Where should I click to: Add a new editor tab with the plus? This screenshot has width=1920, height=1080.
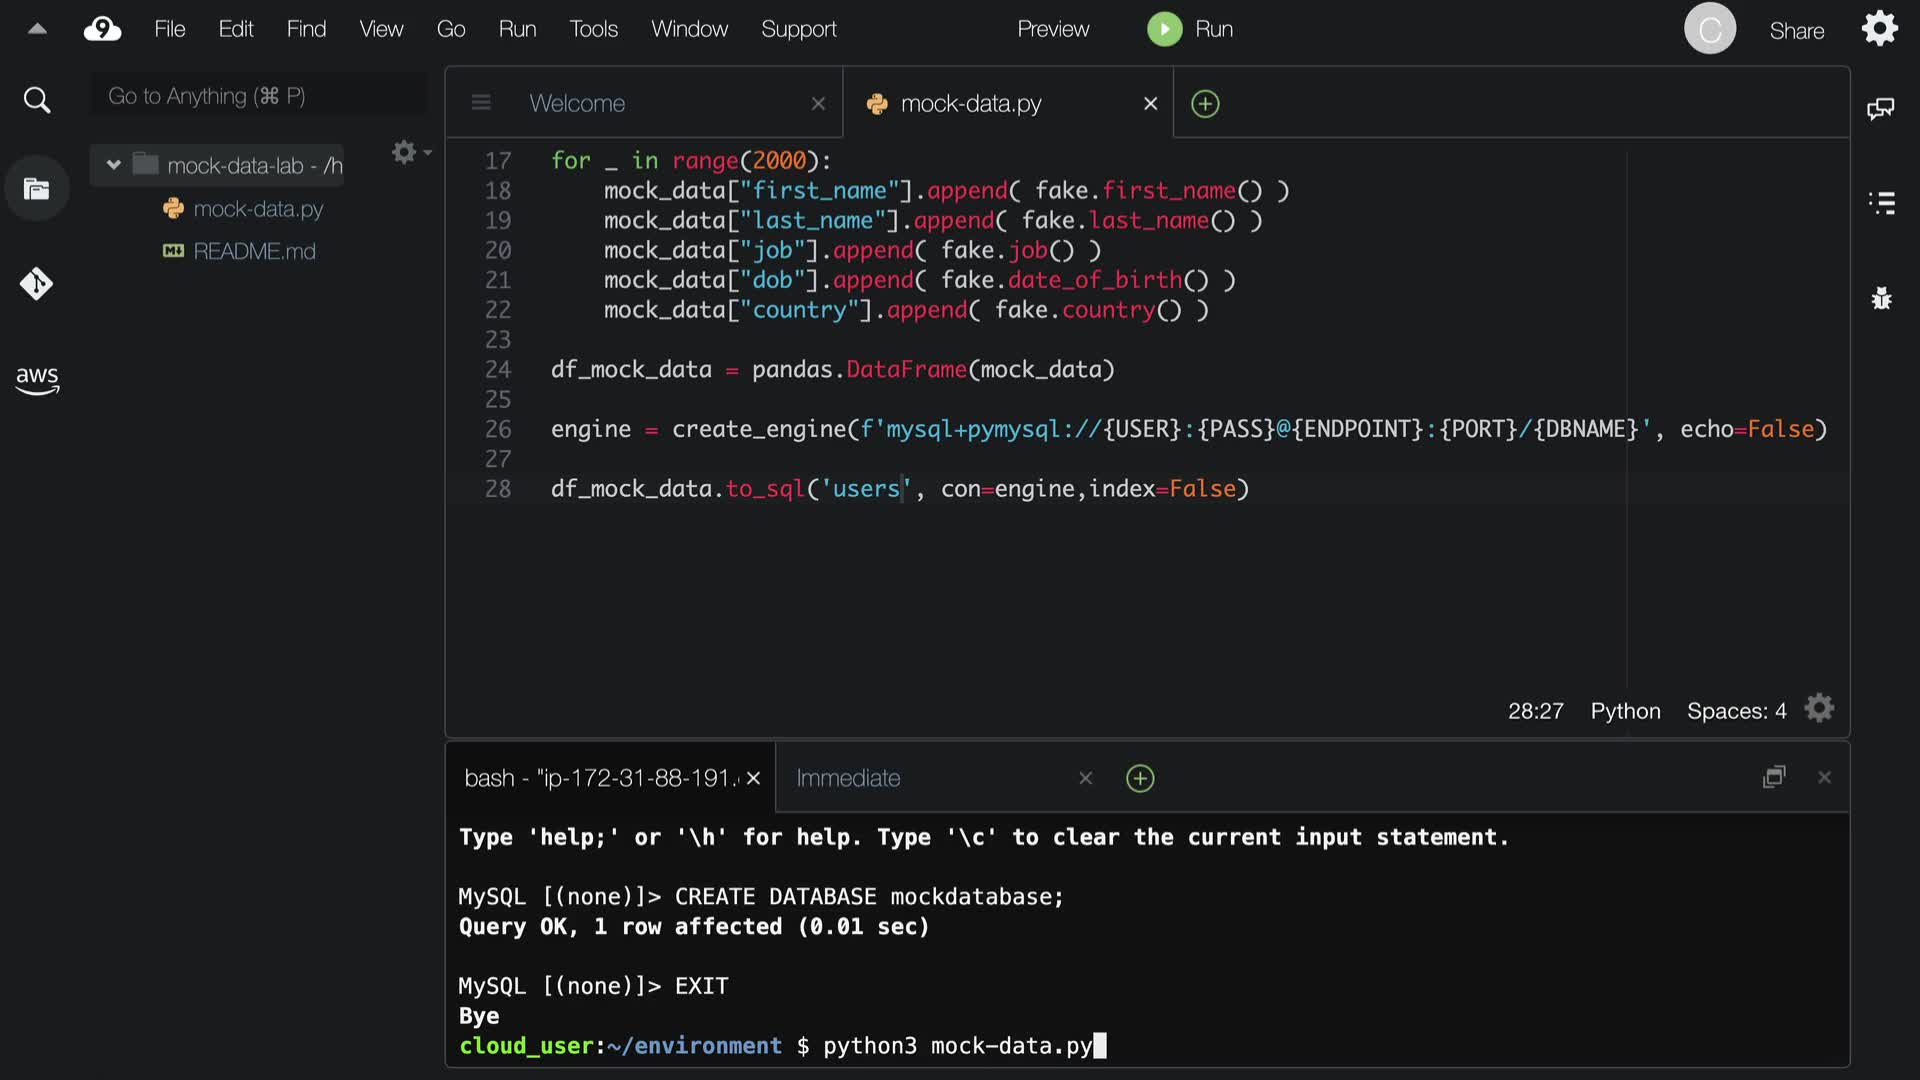(1205, 104)
